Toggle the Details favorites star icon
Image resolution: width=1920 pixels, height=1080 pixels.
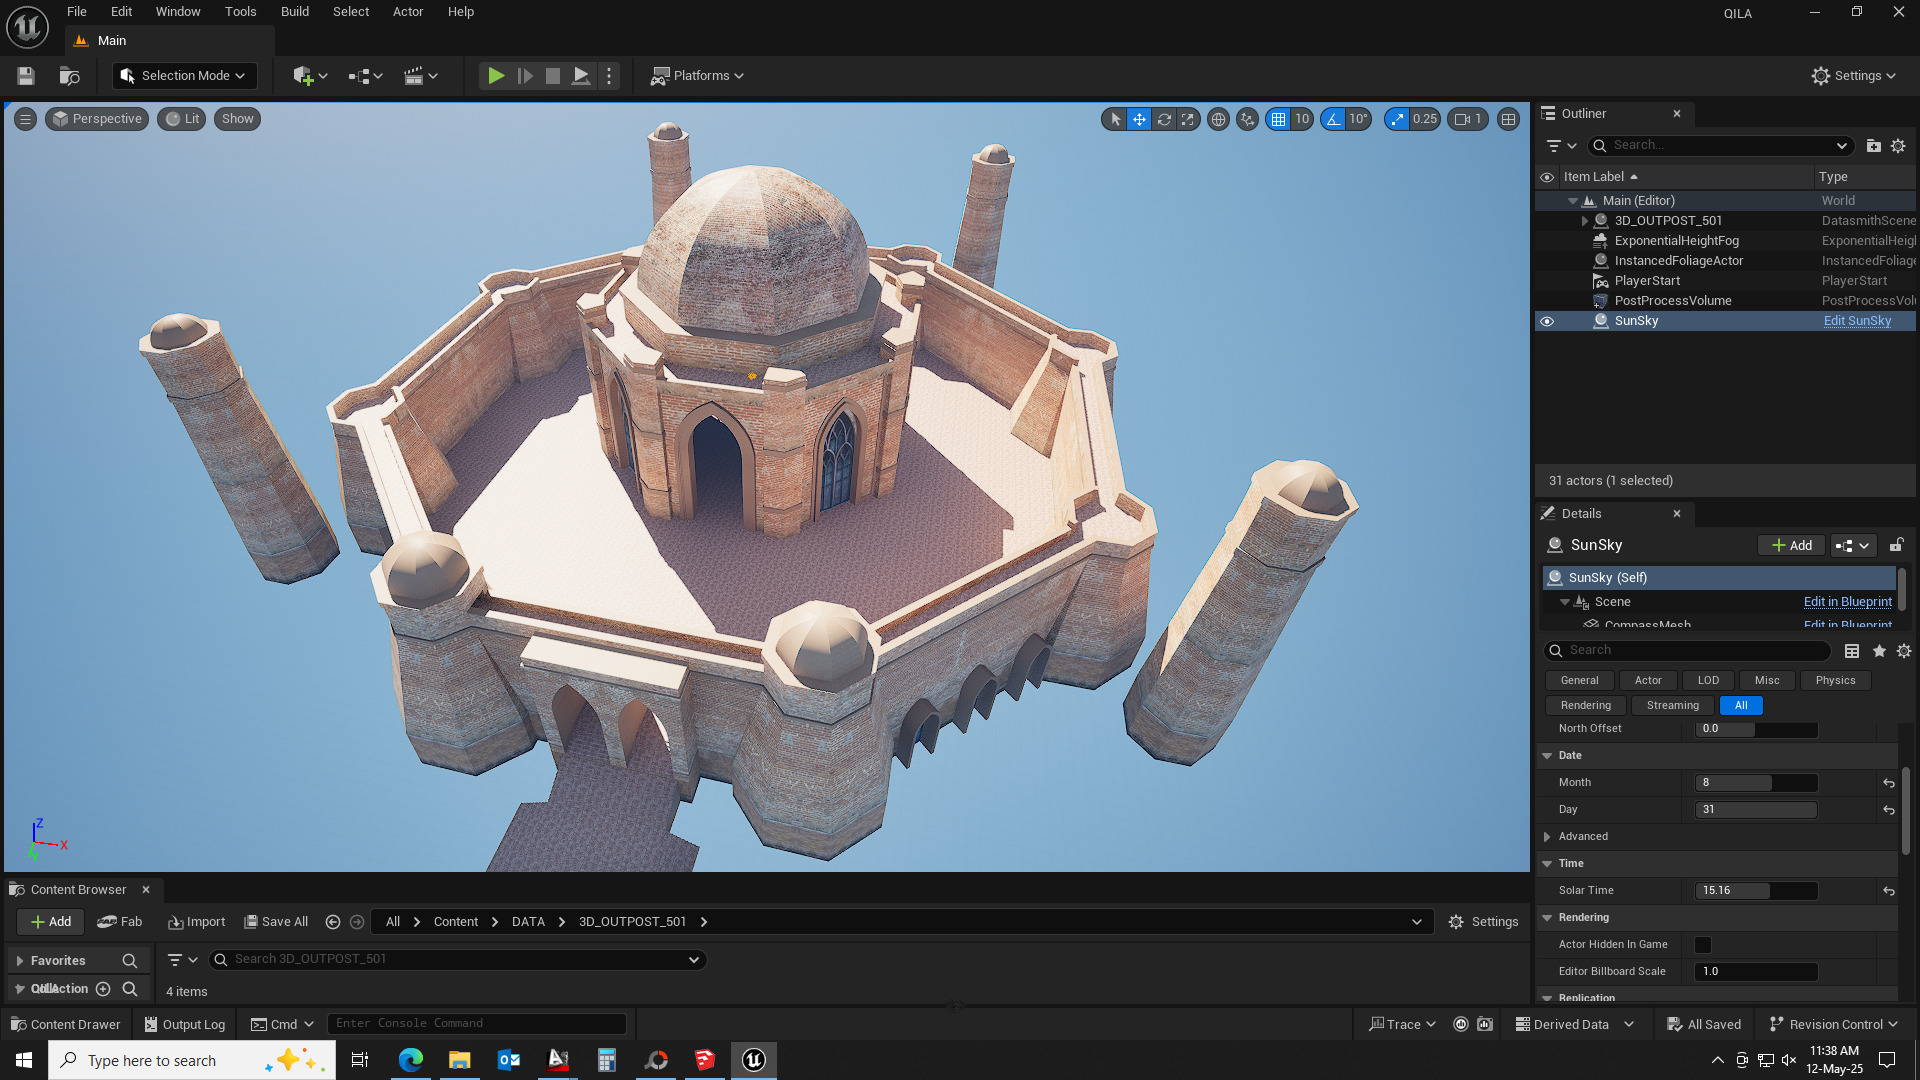coord(1879,651)
